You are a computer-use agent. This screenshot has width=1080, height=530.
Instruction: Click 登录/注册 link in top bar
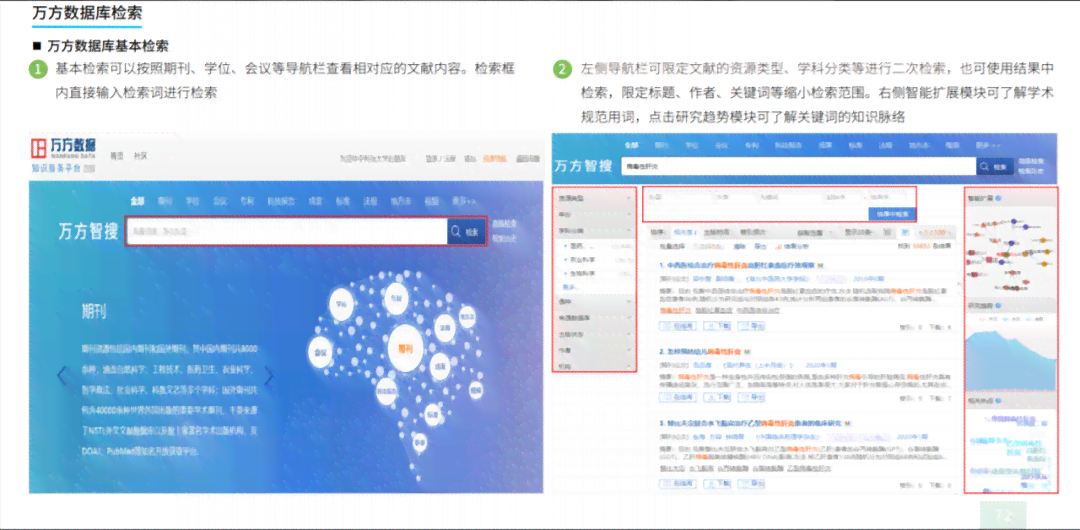click(441, 159)
